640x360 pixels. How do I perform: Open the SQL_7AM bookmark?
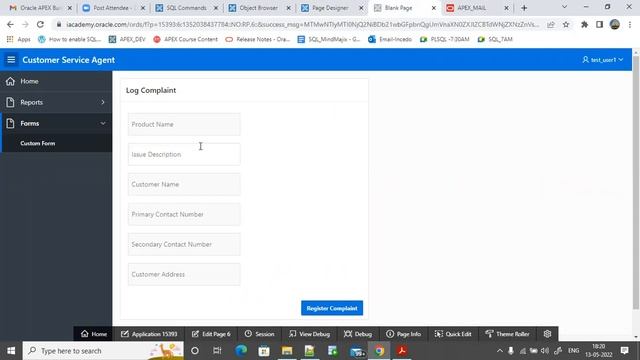pyautogui.click(x=495, y=39)
